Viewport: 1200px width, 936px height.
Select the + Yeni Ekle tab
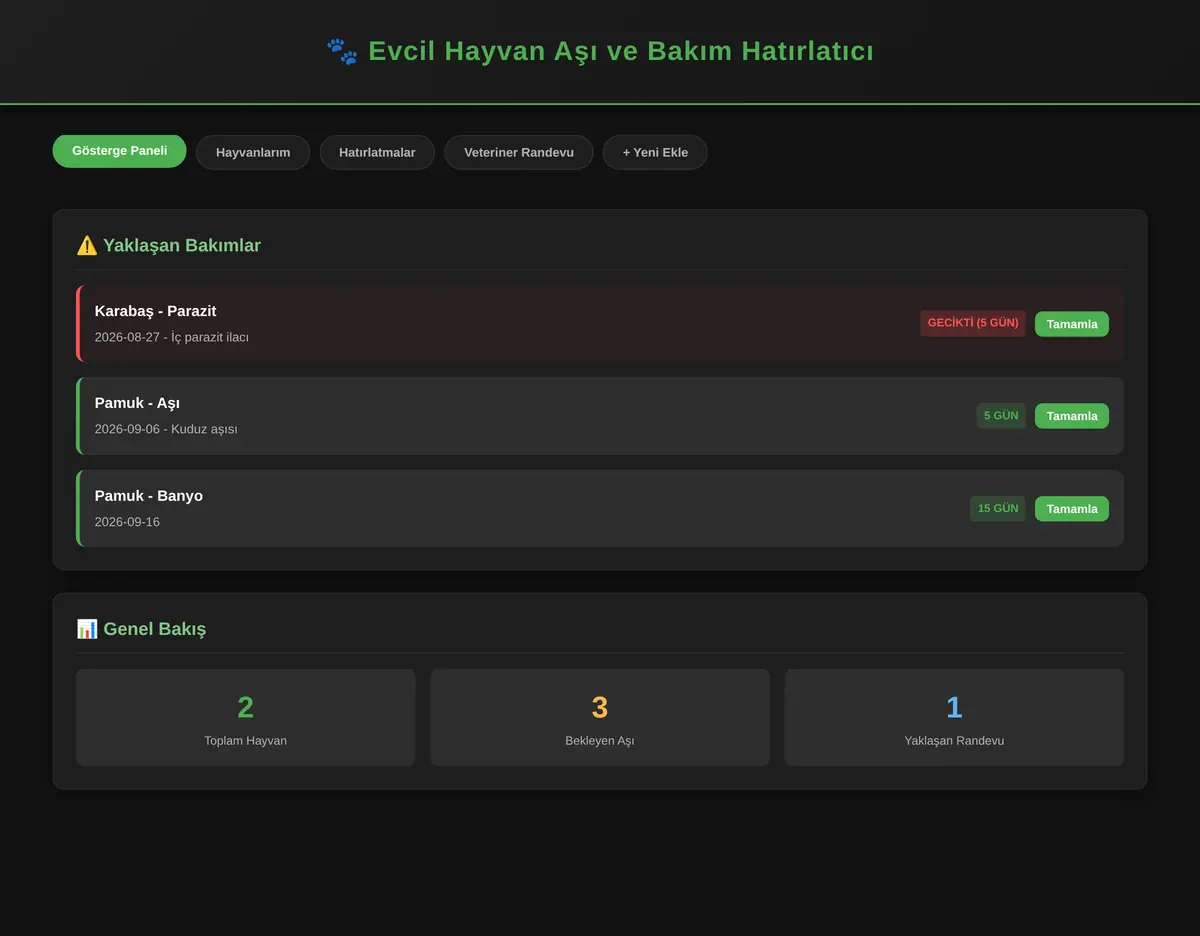point(655,152)
